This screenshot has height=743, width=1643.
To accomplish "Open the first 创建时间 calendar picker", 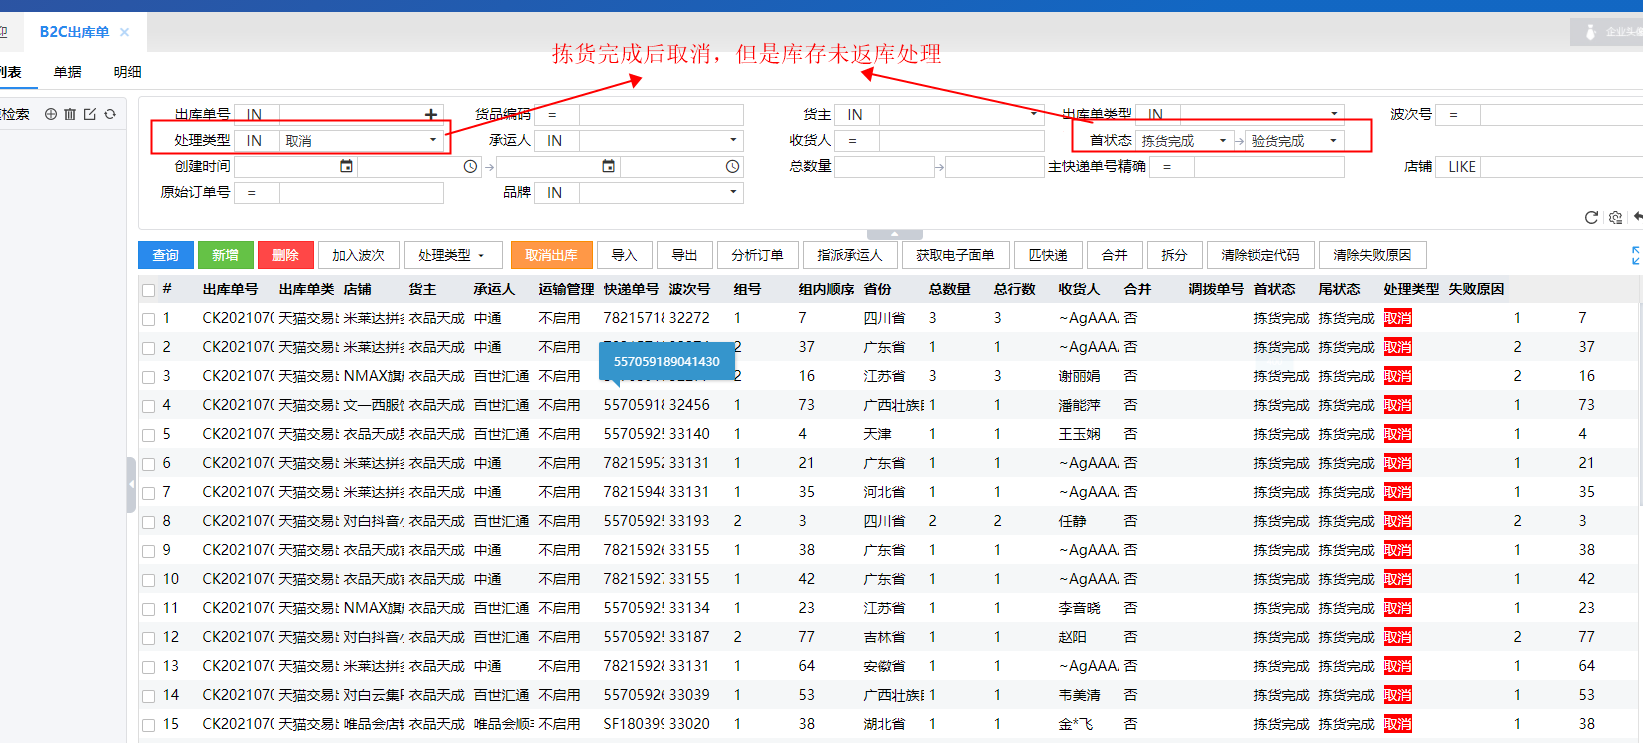I will tap(346, 166).
